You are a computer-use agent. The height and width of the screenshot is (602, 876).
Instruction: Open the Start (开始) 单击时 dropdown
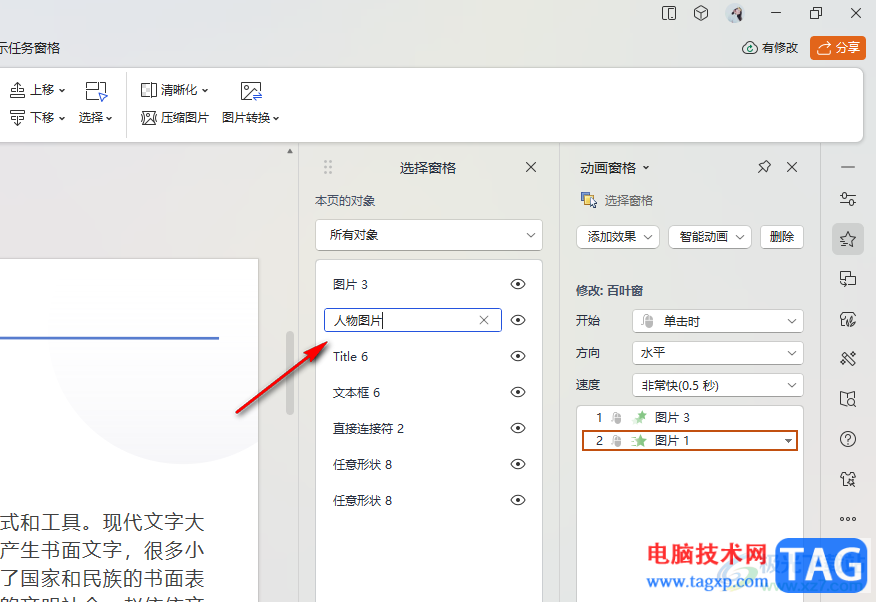pos(717,321)
